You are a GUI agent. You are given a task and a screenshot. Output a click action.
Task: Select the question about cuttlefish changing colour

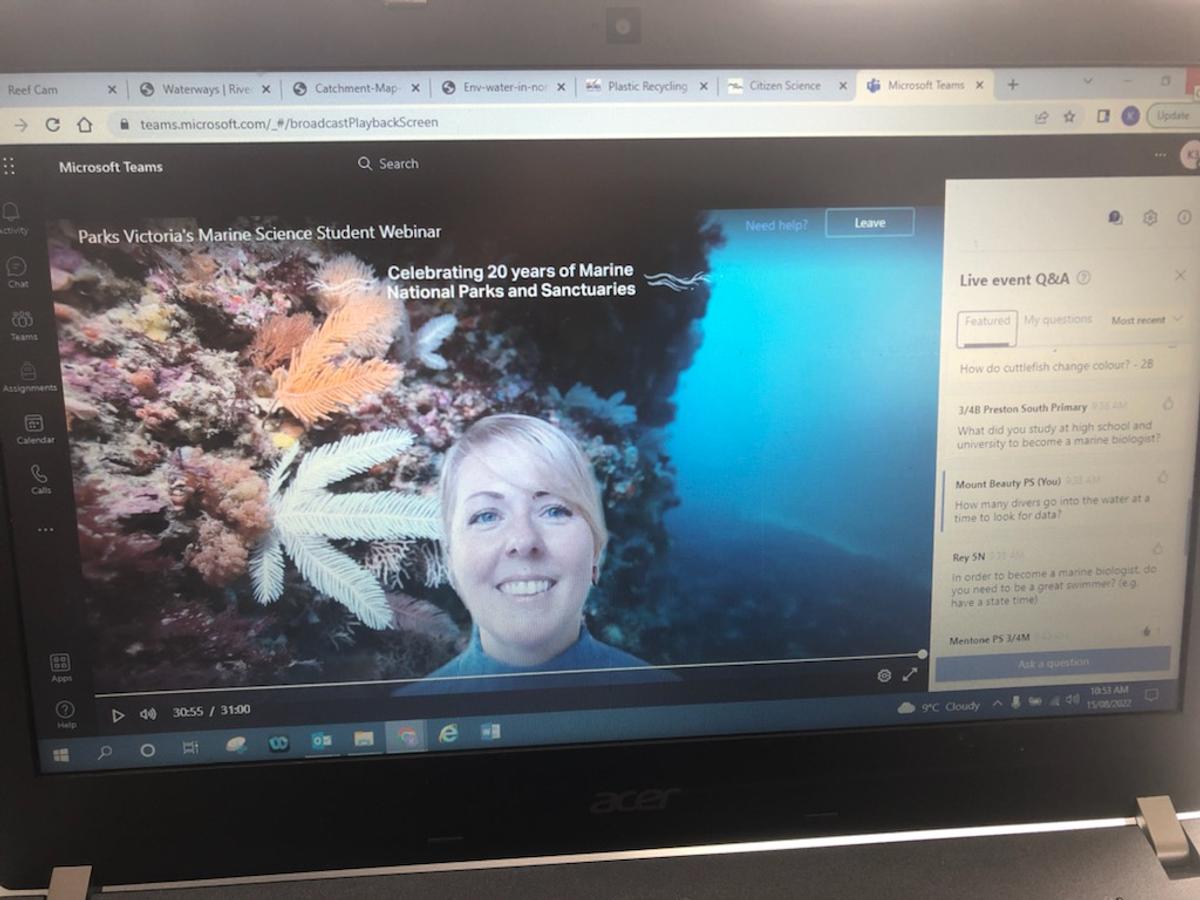click(1056, 367)
